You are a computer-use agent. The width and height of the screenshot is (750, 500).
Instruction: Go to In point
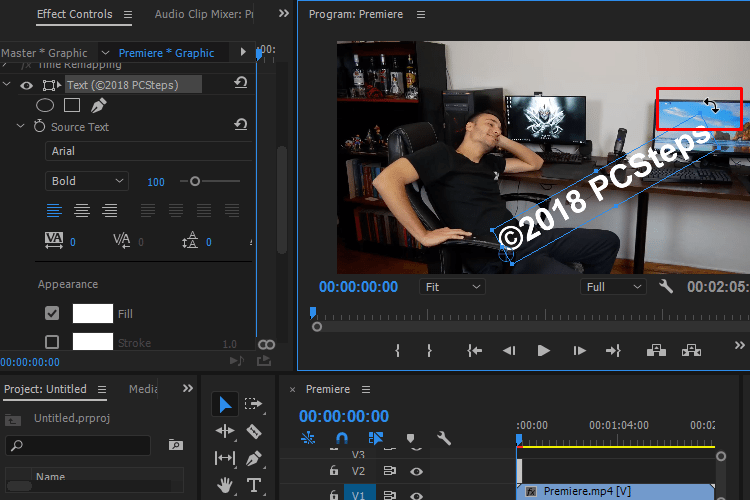[x=474, y=351]
